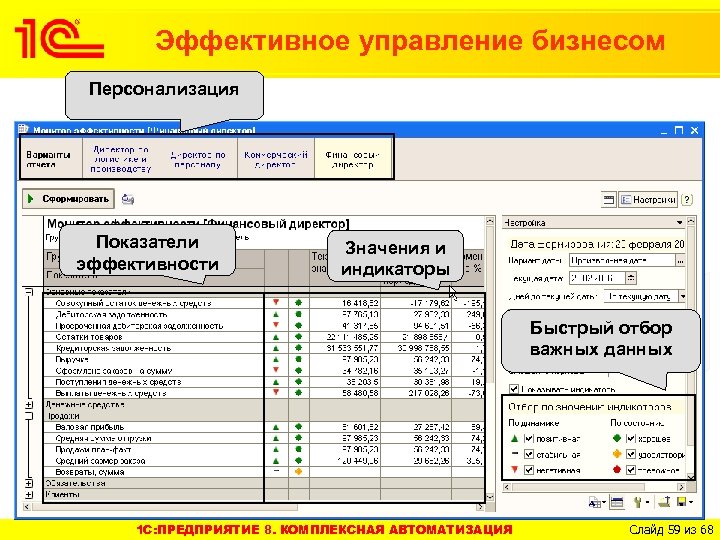
Task: Click dash indicator in Возвраты, сумма row
Action: 276,471
